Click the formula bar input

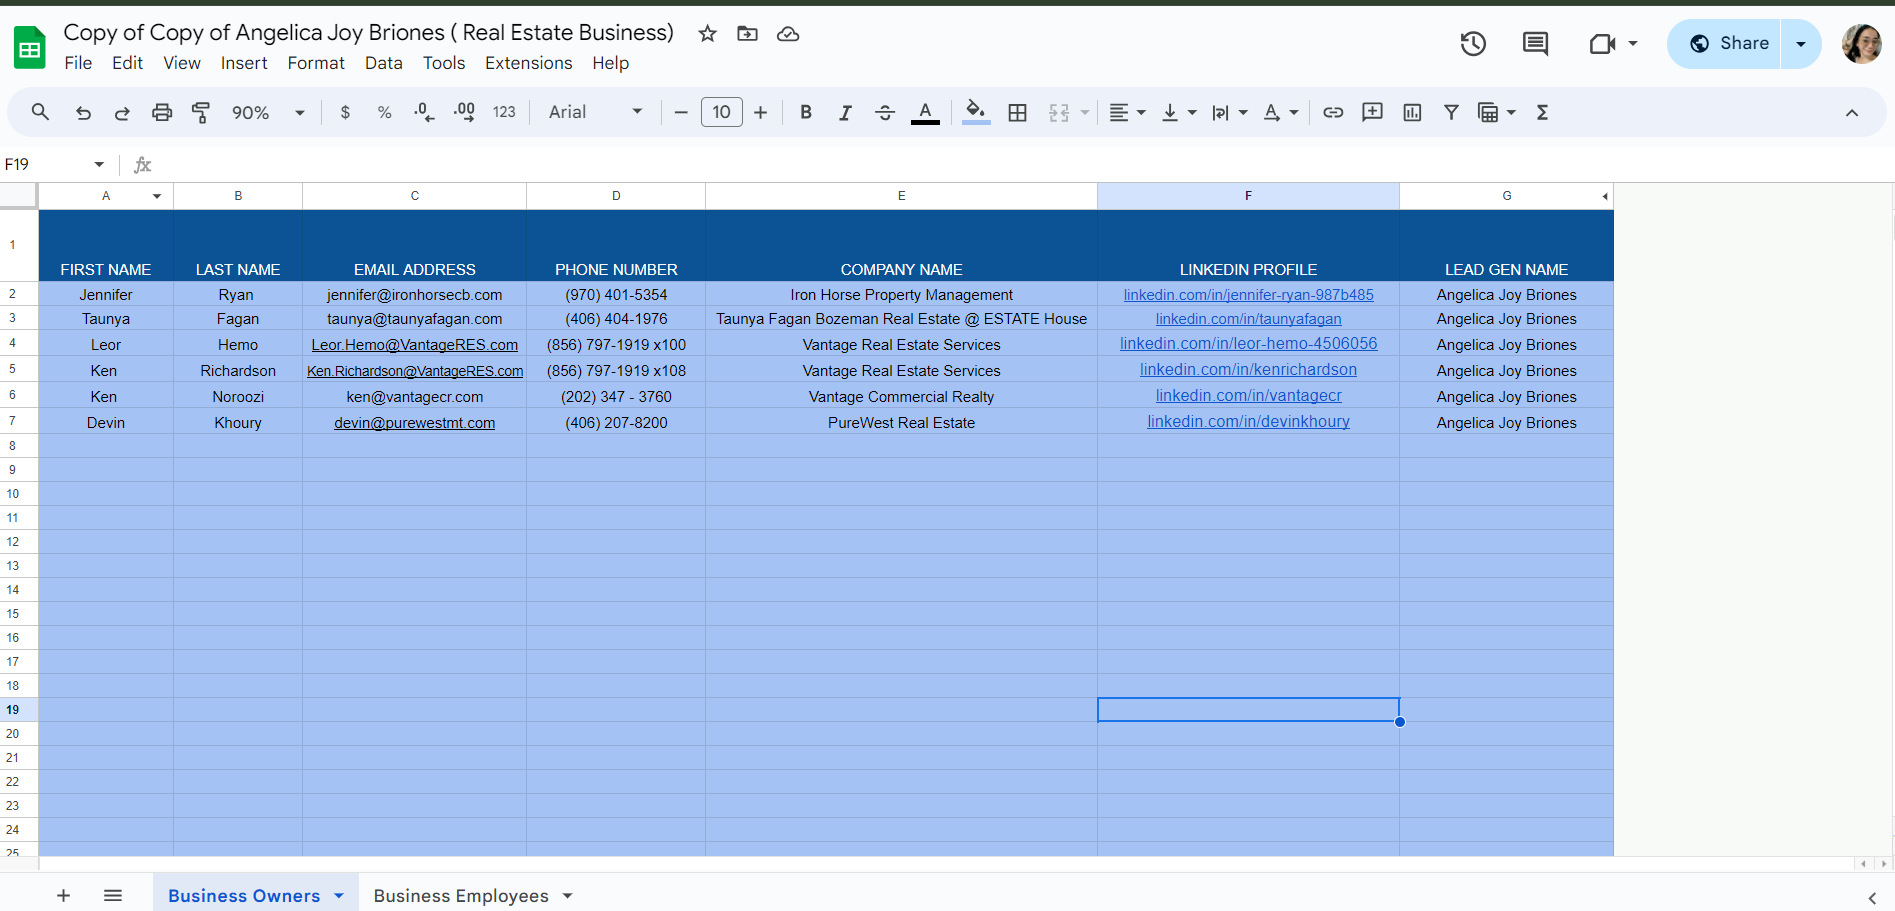[x=1020, y=164]
